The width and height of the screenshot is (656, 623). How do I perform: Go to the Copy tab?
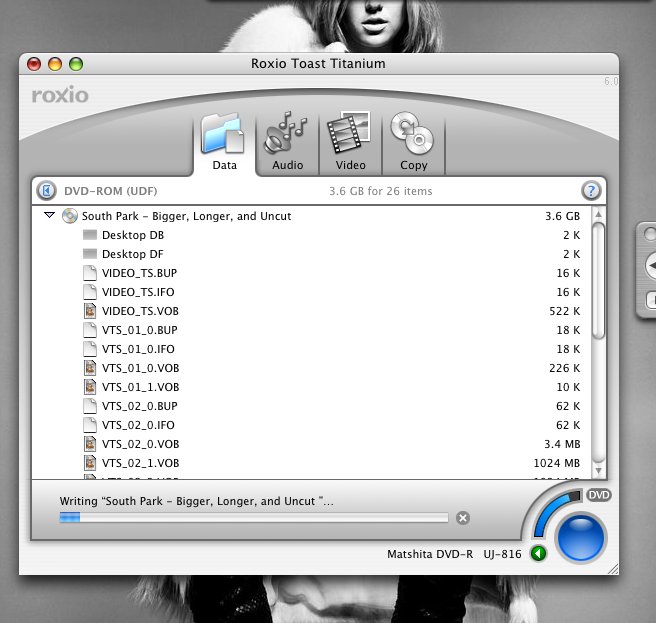point(413,143)
